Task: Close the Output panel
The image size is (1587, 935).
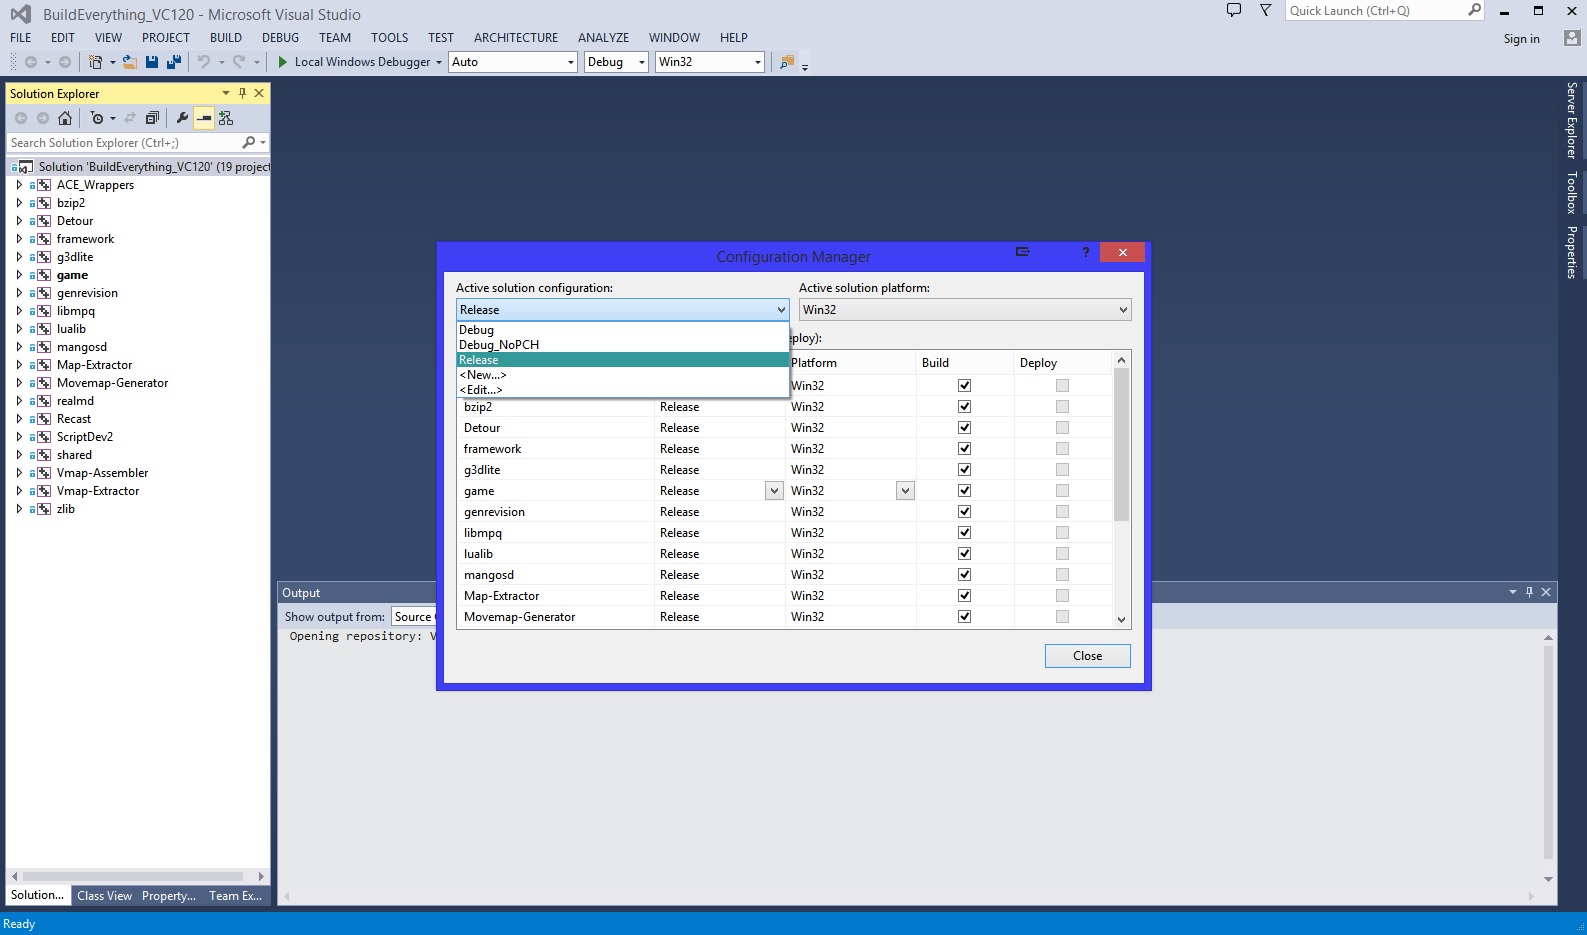Action: (x=1546, y=592)
